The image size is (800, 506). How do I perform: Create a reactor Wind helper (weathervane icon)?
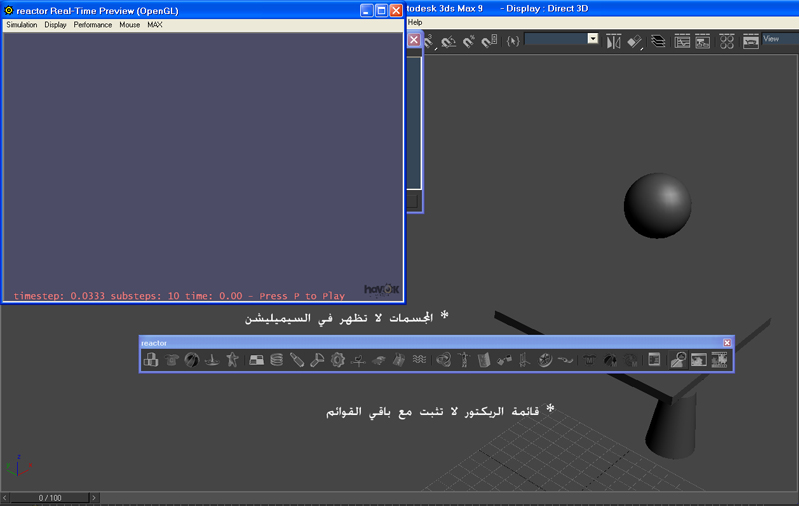[358, 360]
